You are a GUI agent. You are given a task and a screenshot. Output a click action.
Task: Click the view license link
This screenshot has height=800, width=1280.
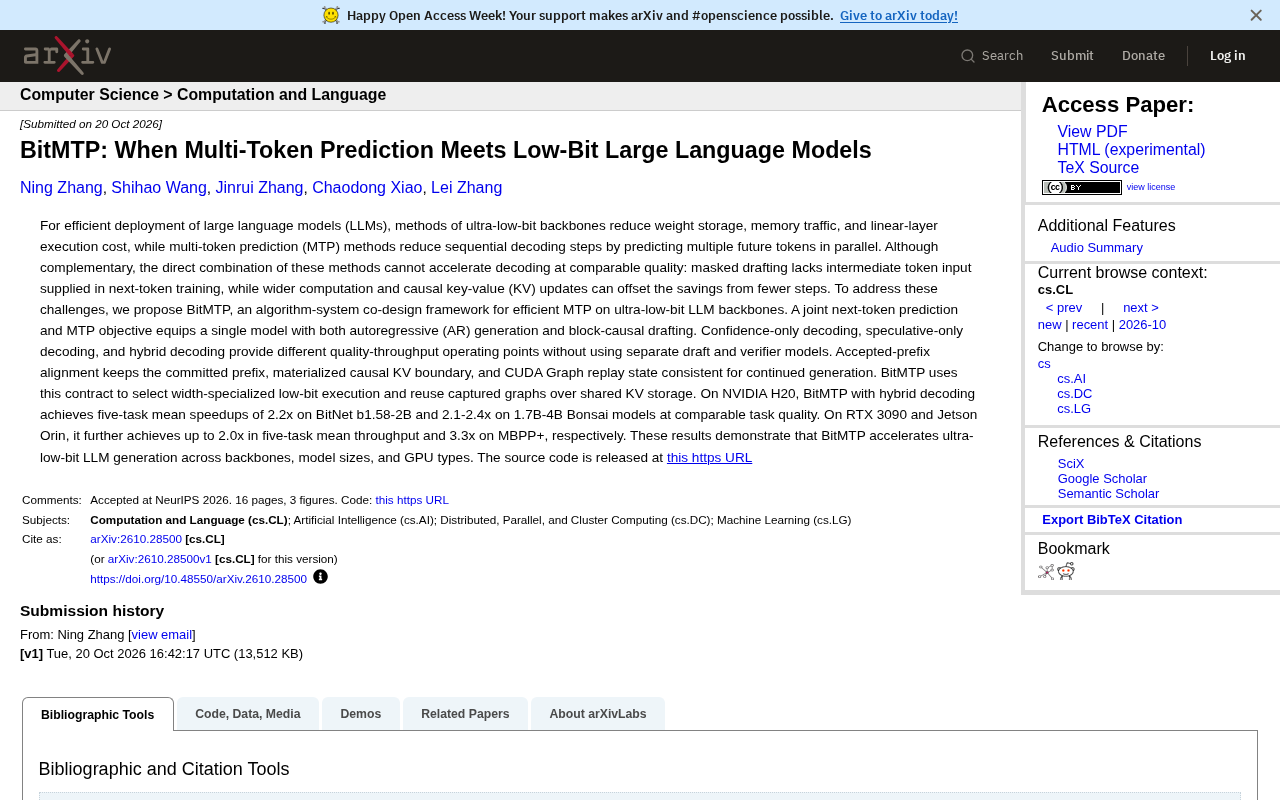click(x=1150, y=187)
